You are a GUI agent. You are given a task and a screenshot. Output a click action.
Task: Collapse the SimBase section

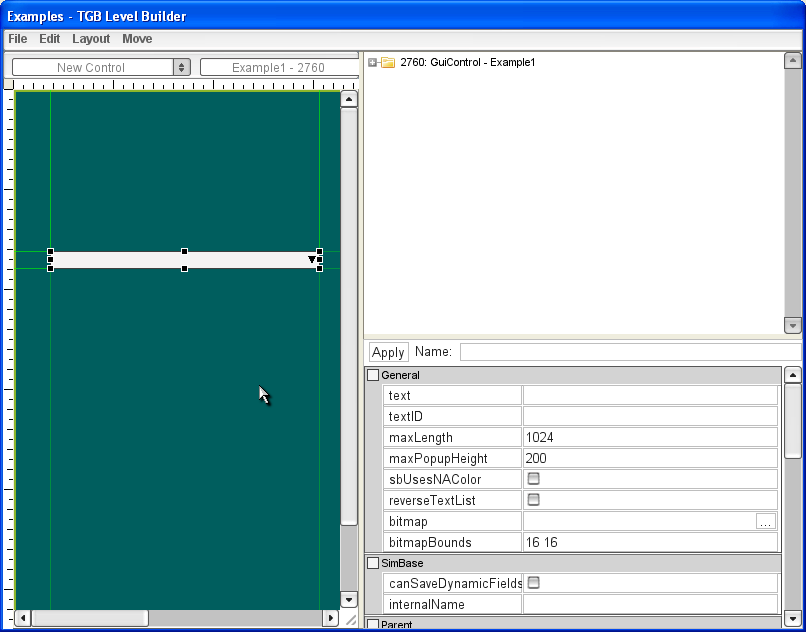pyautogui.click(x=373, y=564)
